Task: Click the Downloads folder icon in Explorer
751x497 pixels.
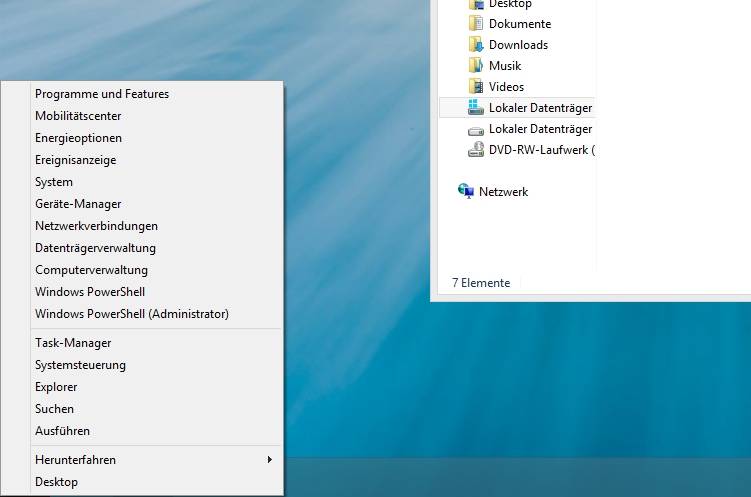Action: coord(476,45)
